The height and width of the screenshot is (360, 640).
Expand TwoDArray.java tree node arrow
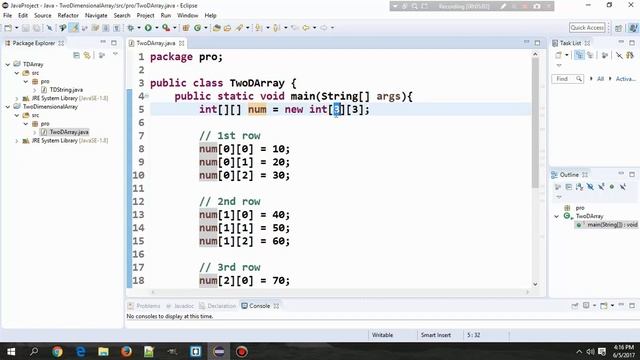34,132
